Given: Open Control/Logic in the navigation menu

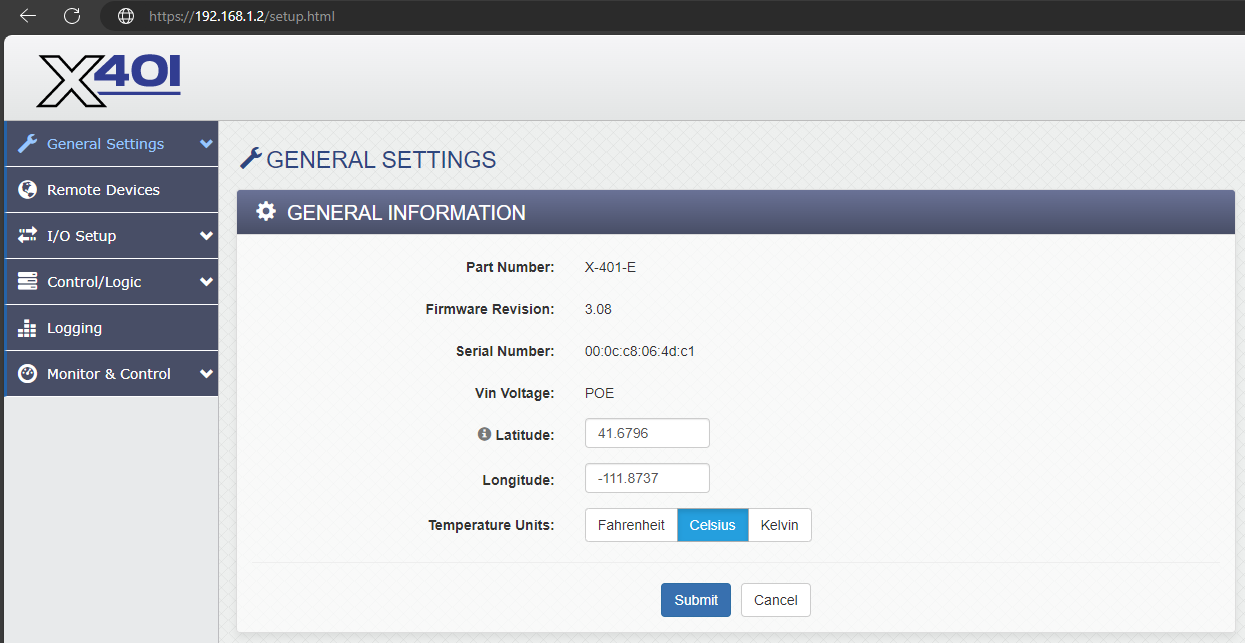Looking at the screenshot, I should point(95,281).
